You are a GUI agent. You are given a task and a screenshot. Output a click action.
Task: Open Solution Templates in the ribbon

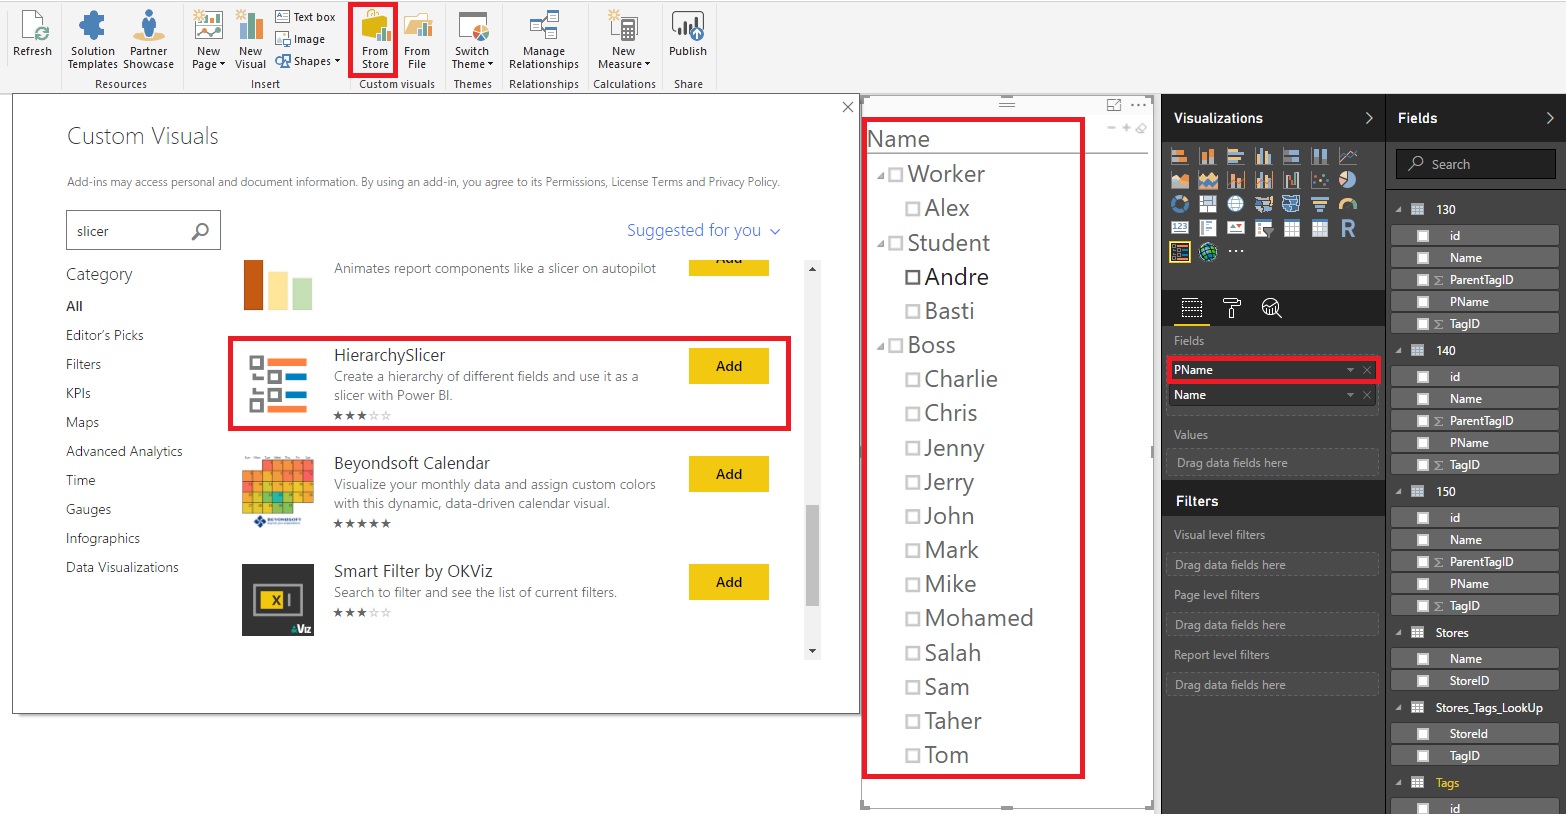click(93, 40)
